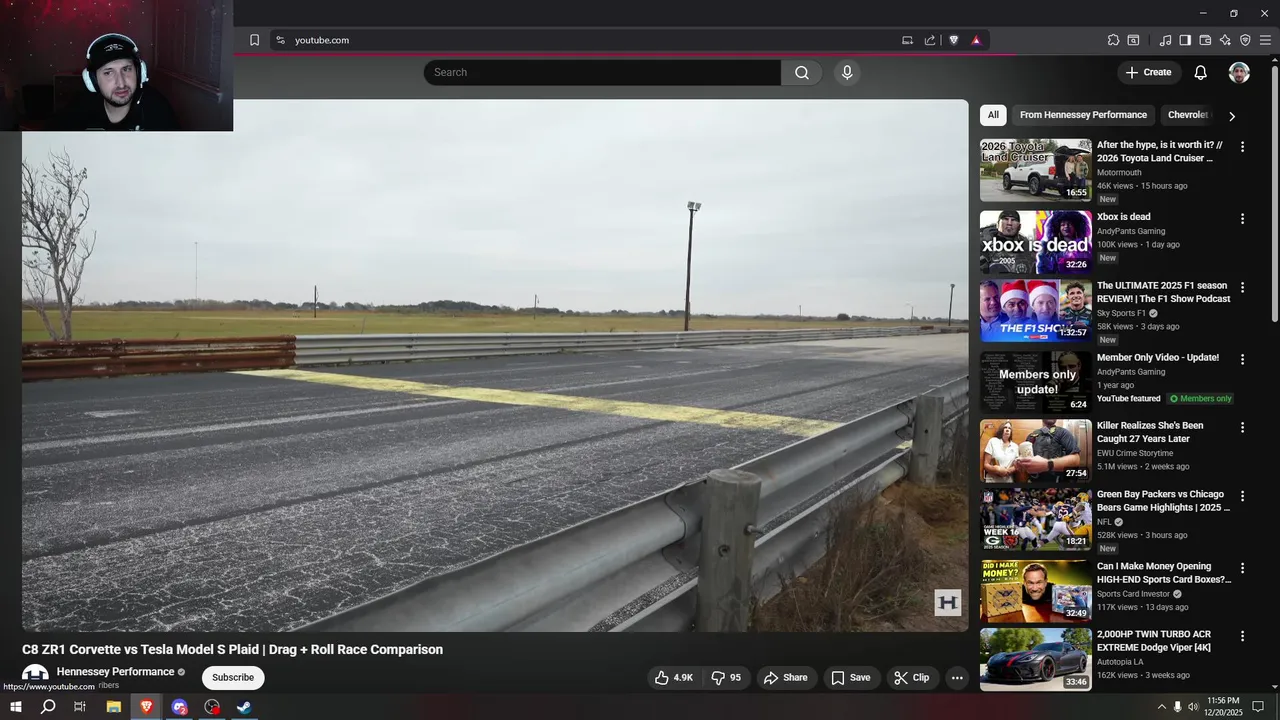Open Steam from the taskbar

click(244, 707)
